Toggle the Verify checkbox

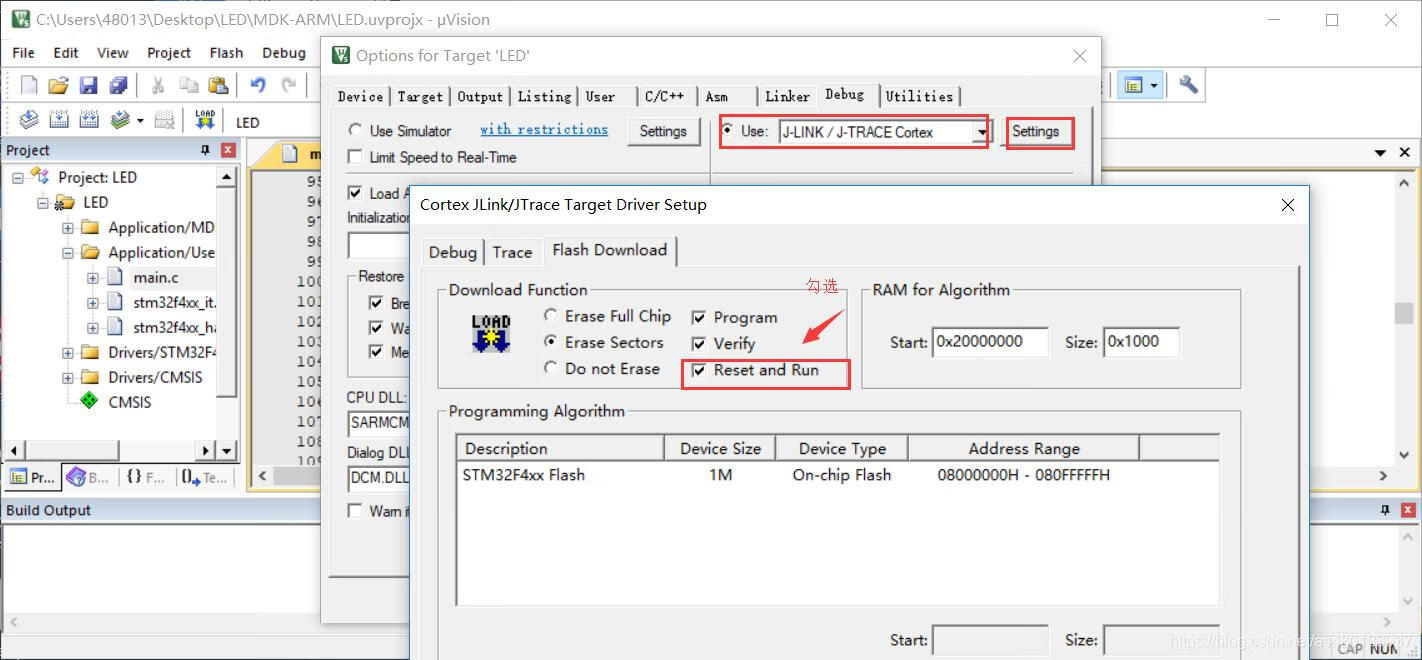699,344
